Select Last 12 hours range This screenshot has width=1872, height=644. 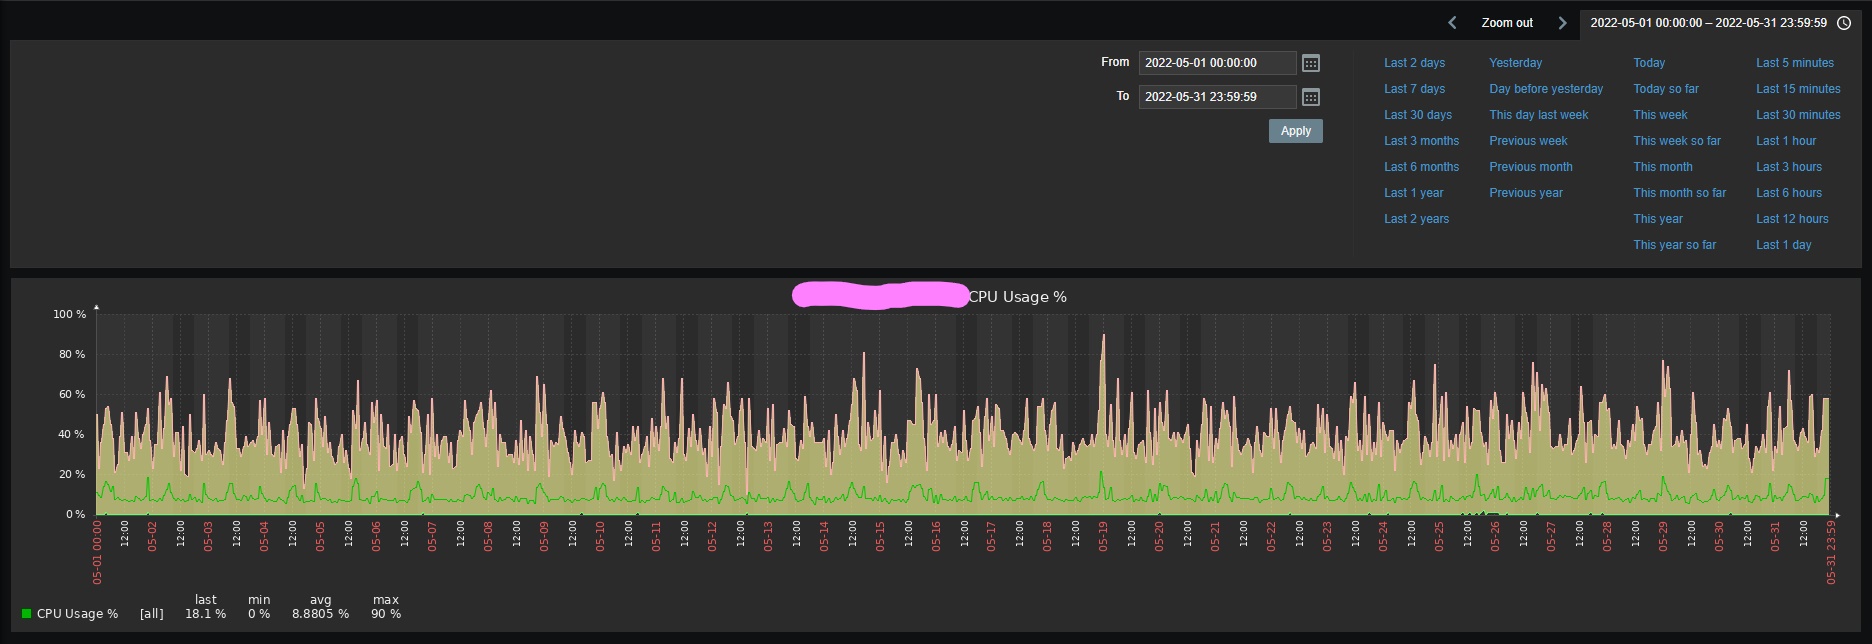click(1792, 219)
